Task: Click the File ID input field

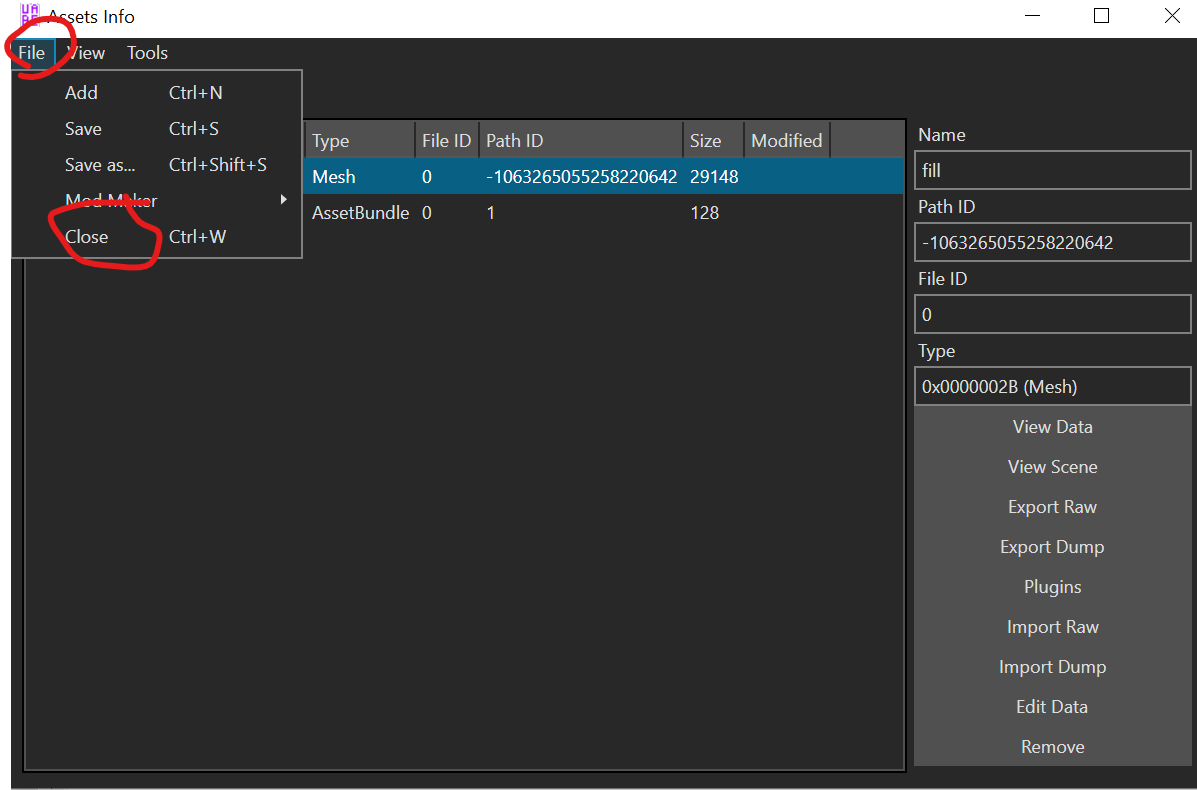Action: [1053, 314]
